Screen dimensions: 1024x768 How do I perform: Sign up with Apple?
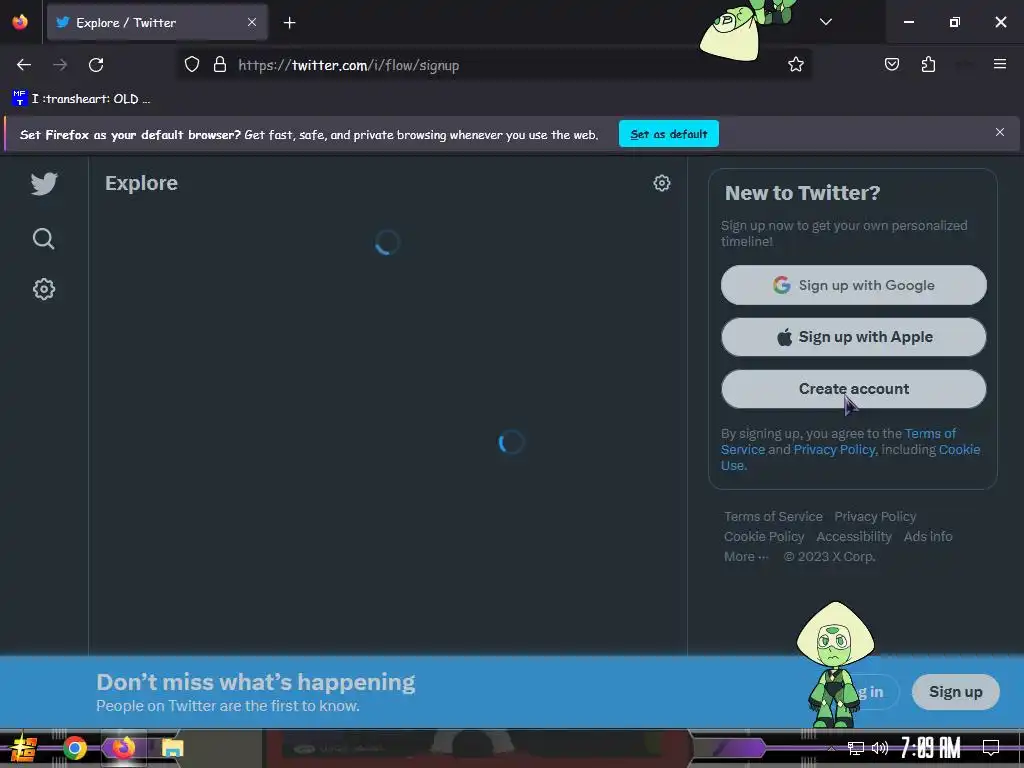(854, 337)
